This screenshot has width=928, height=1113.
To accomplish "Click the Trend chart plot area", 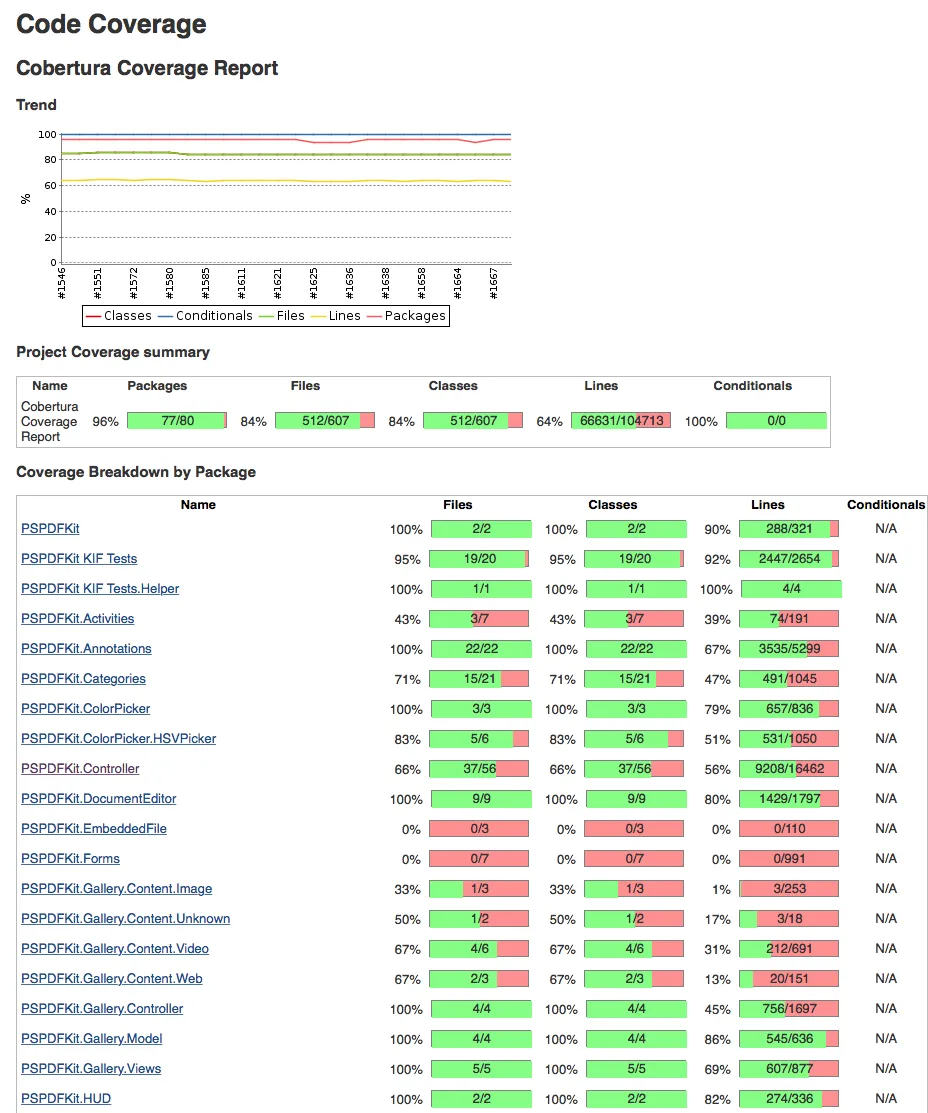I will pyautogui.click(x=280, y=195).
